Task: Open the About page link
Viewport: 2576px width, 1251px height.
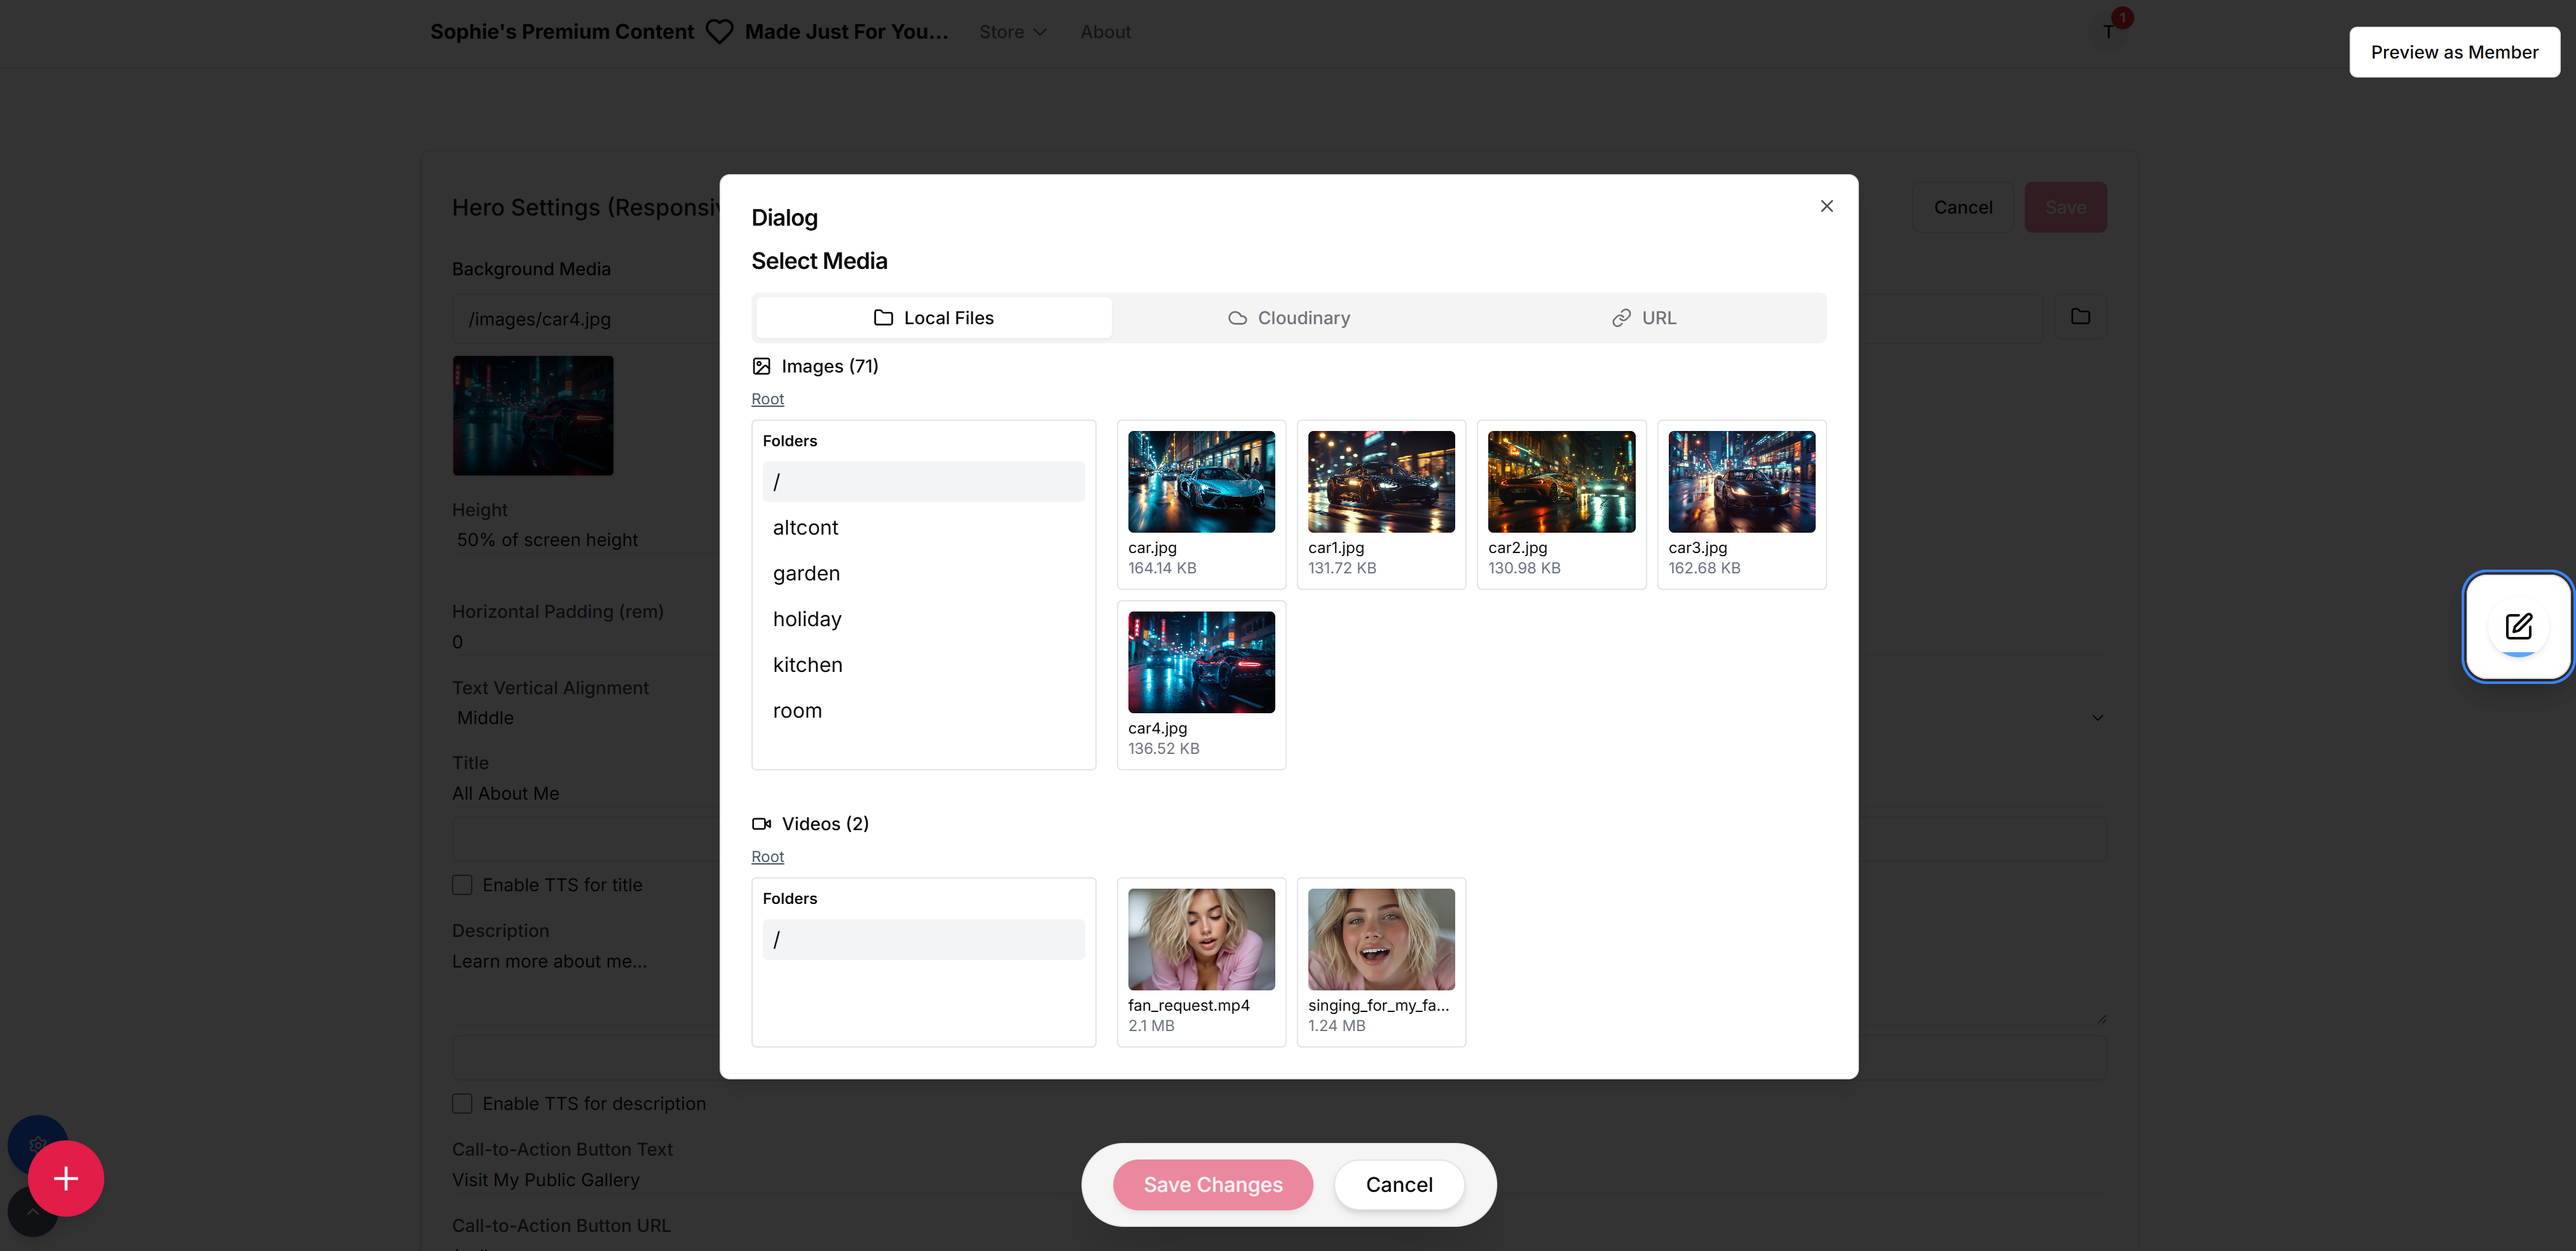Action: click(x=1105, y=32)
